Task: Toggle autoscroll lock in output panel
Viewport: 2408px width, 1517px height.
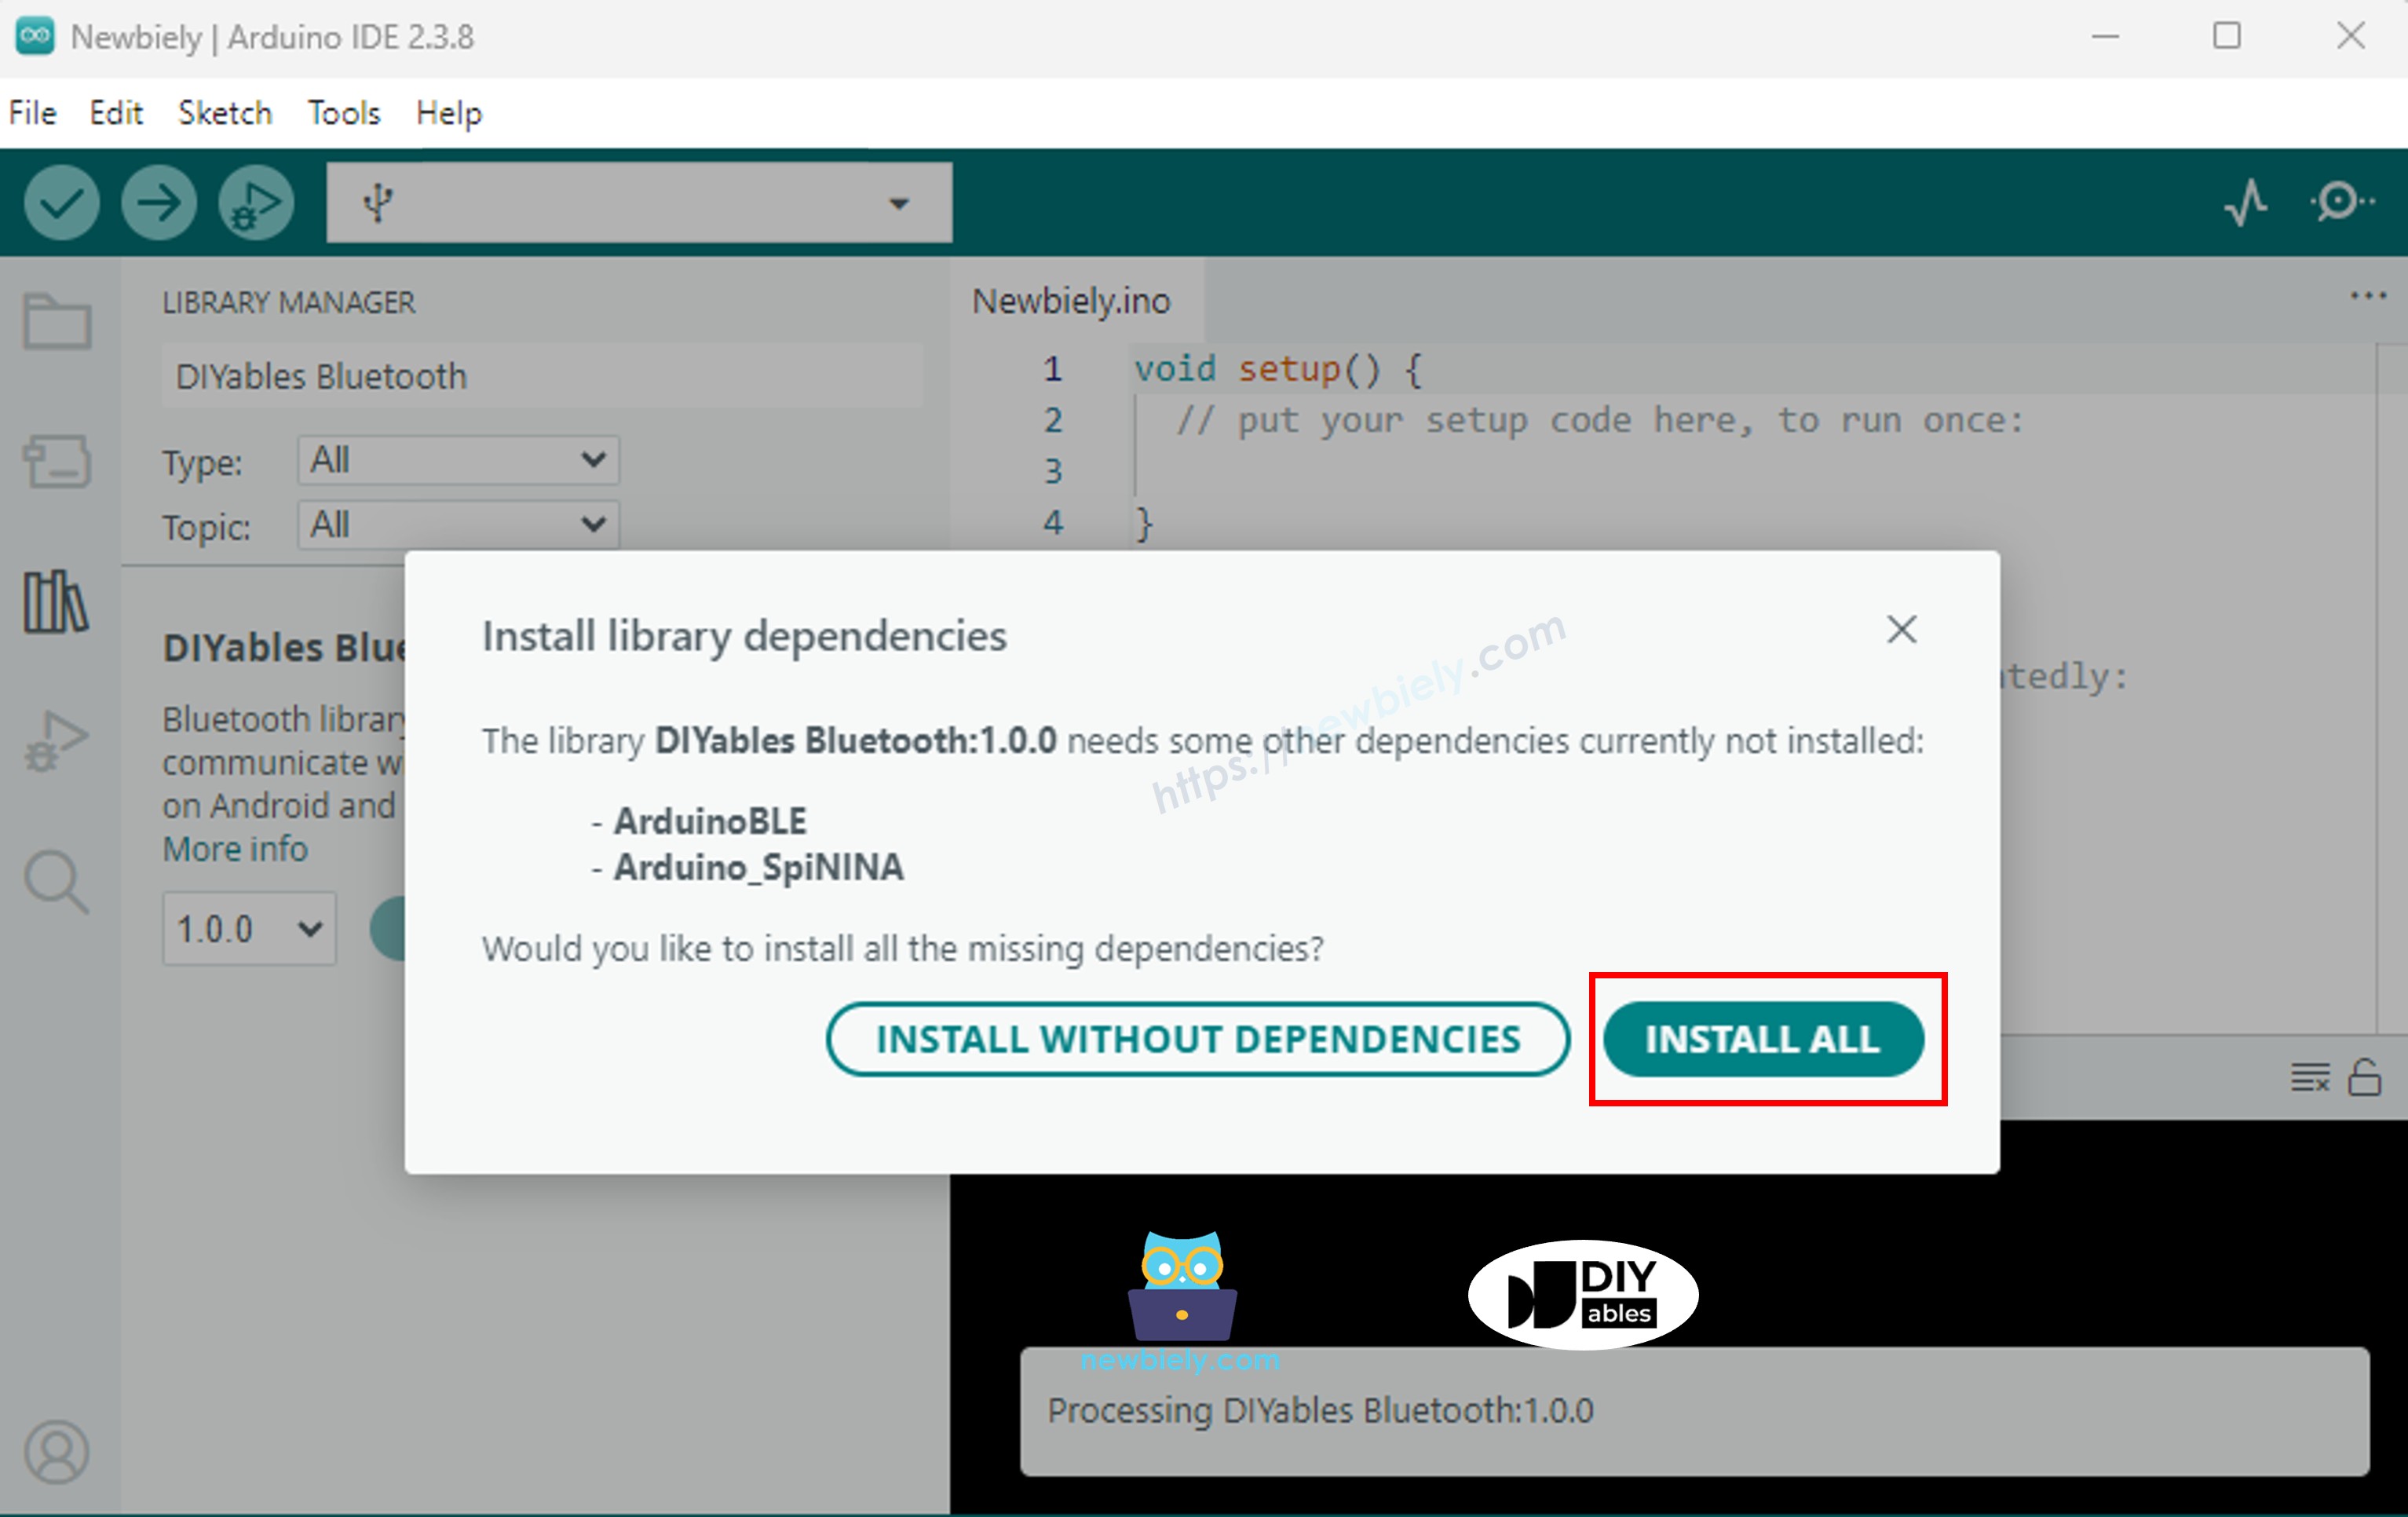Action: [2365, 1079]
